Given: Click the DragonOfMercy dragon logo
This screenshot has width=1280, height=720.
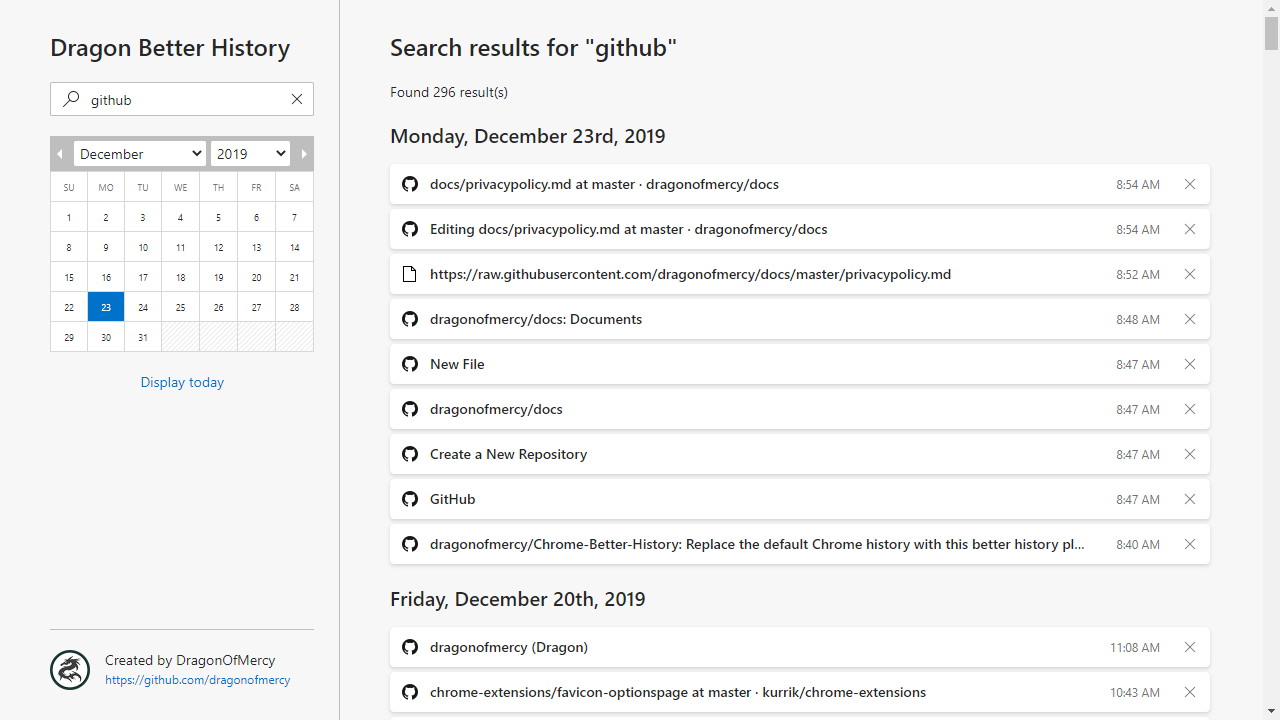Looking at the screenshot, I should coord(70,670).
